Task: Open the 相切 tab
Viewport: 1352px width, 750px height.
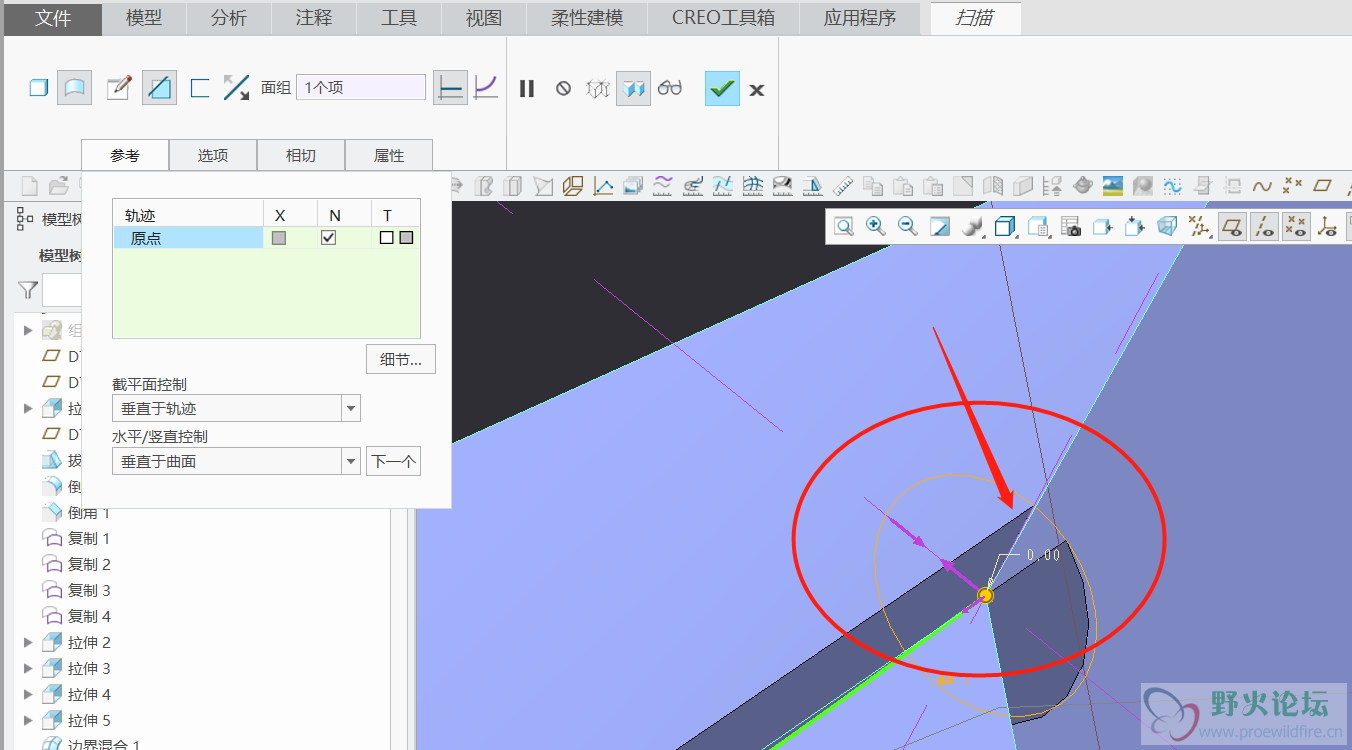Action: (x=301, y=155)
